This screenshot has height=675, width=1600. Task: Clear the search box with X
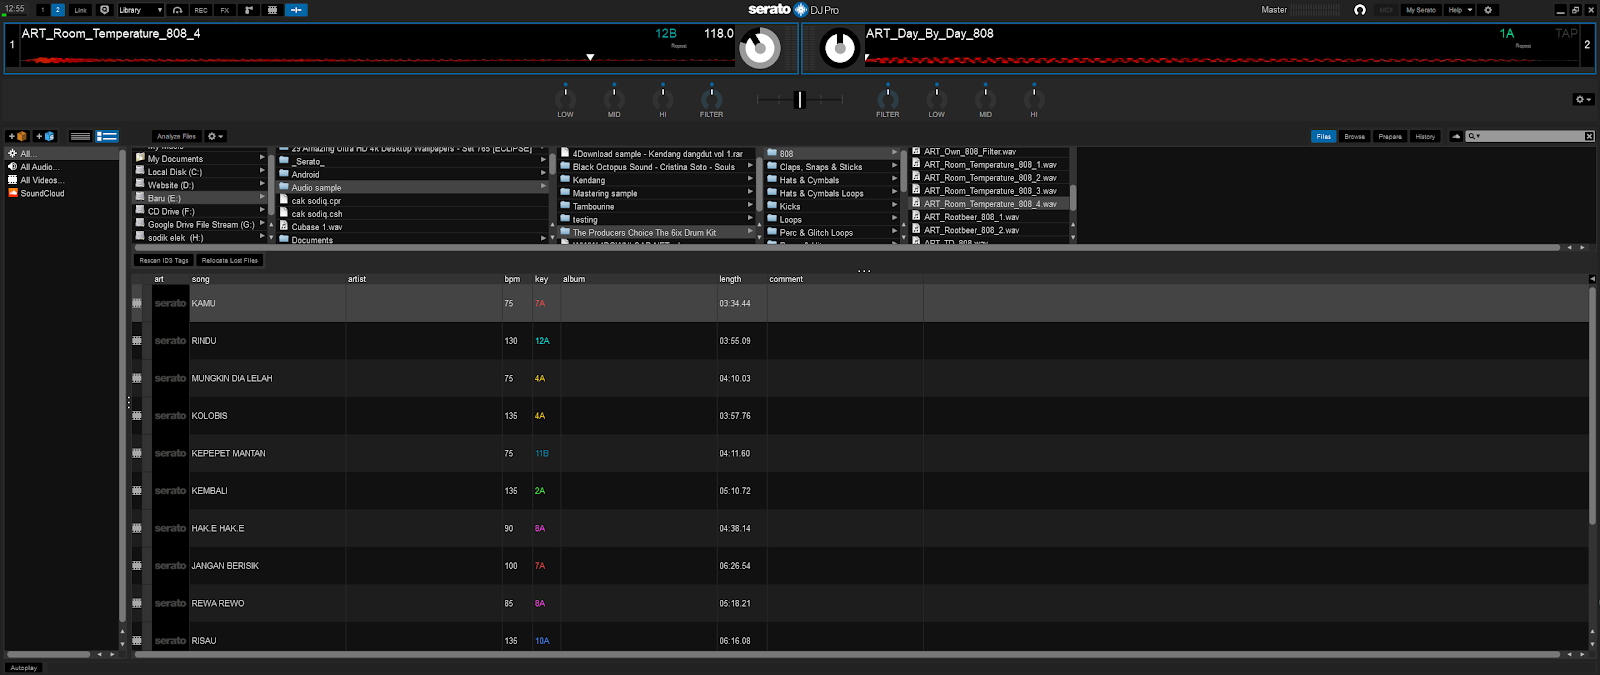click(1589, 136)
